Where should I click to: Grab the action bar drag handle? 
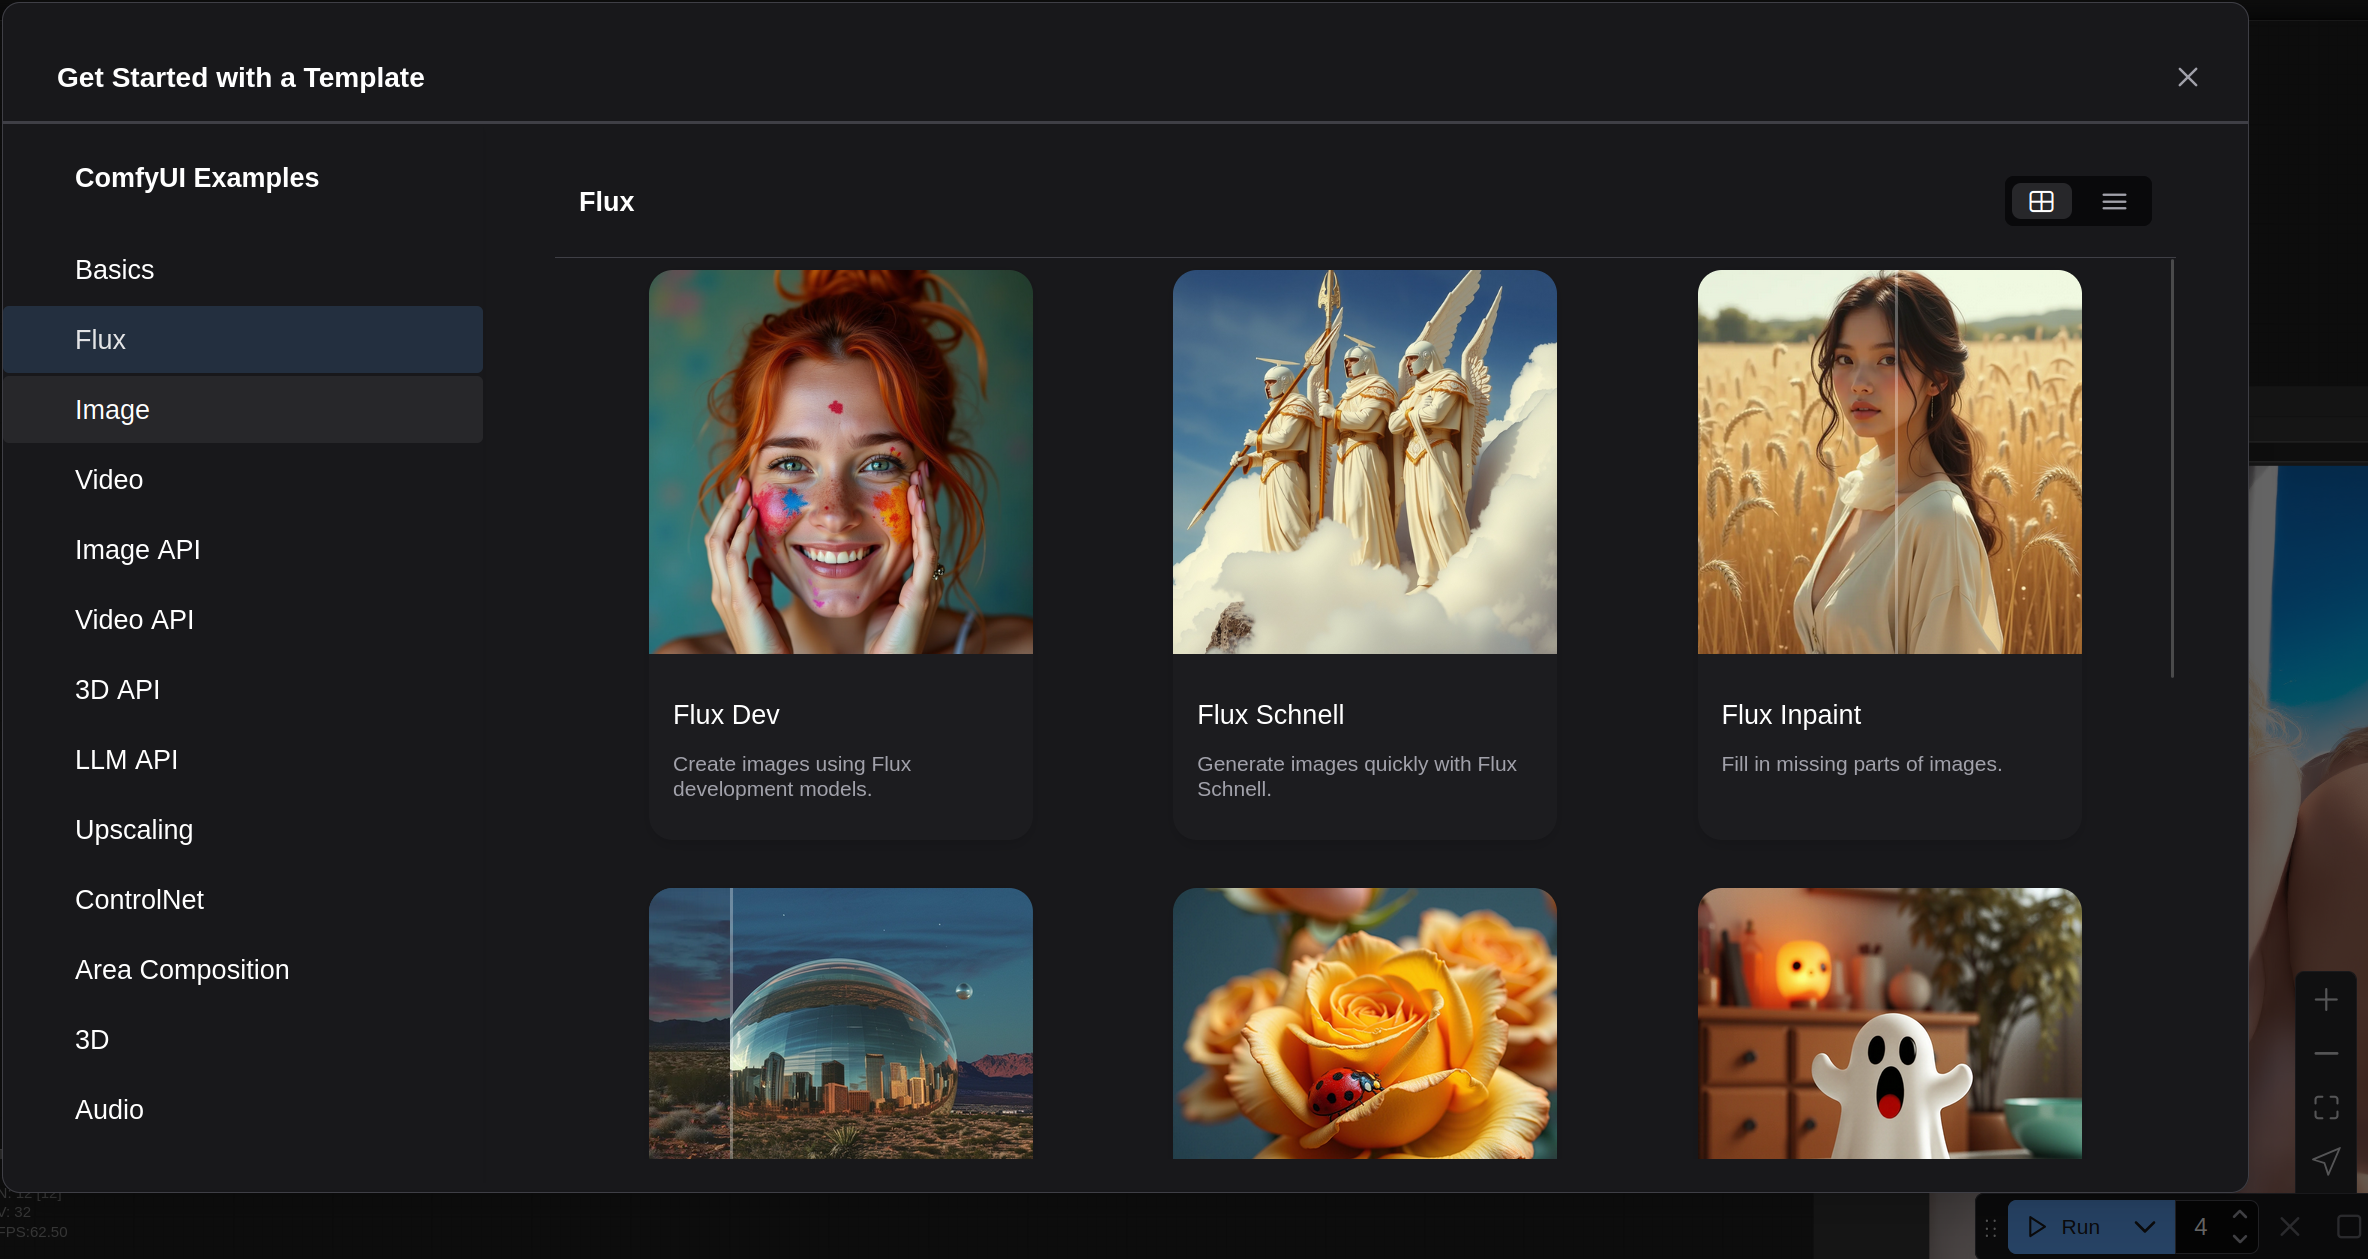pyautogui.click(x=1991, y=1227)
